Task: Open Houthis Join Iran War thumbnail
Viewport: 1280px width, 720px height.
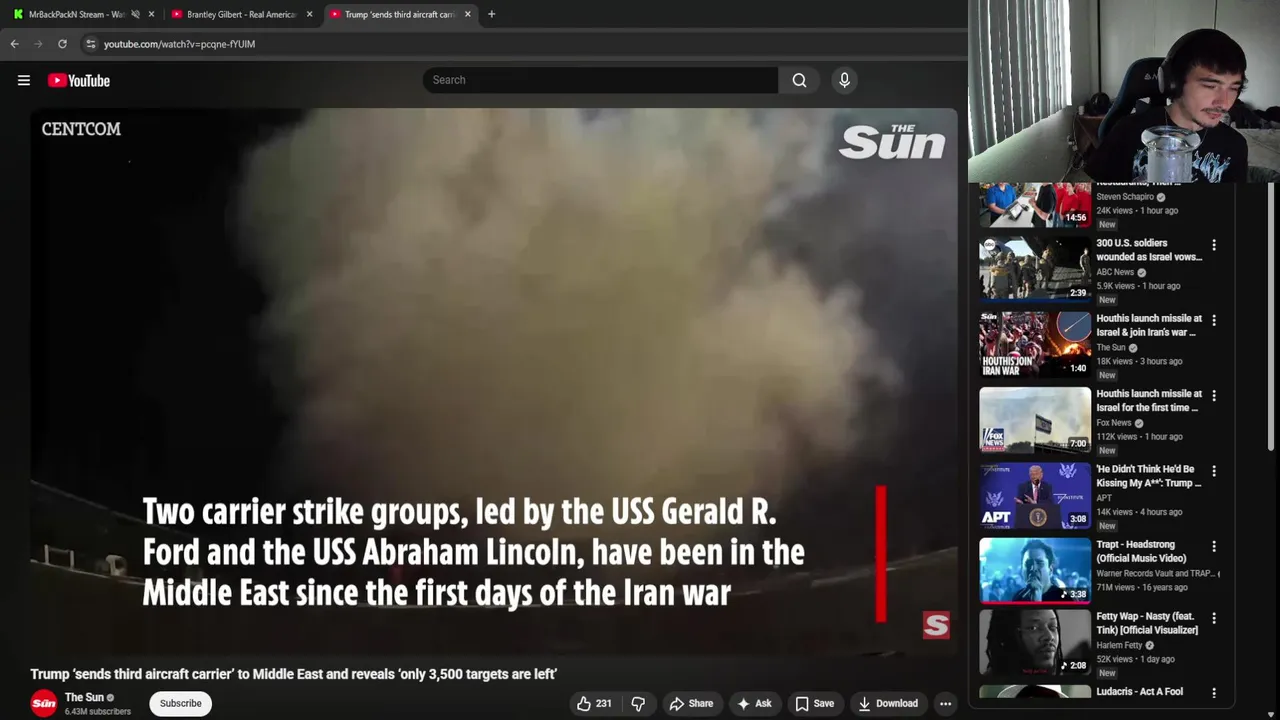Action: [1035, 344]
